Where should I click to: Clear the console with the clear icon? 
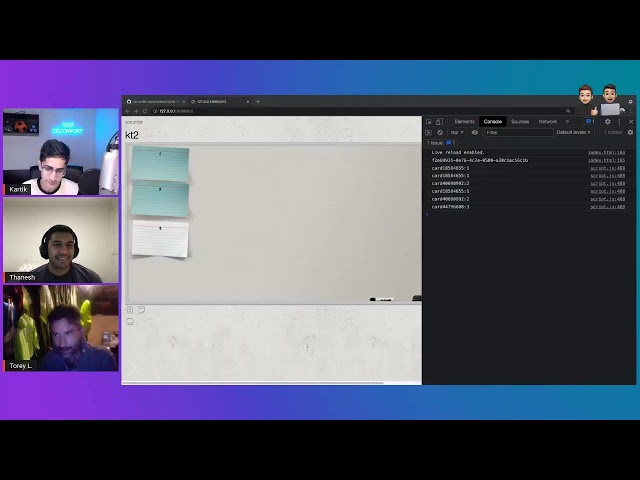(440, 133)
